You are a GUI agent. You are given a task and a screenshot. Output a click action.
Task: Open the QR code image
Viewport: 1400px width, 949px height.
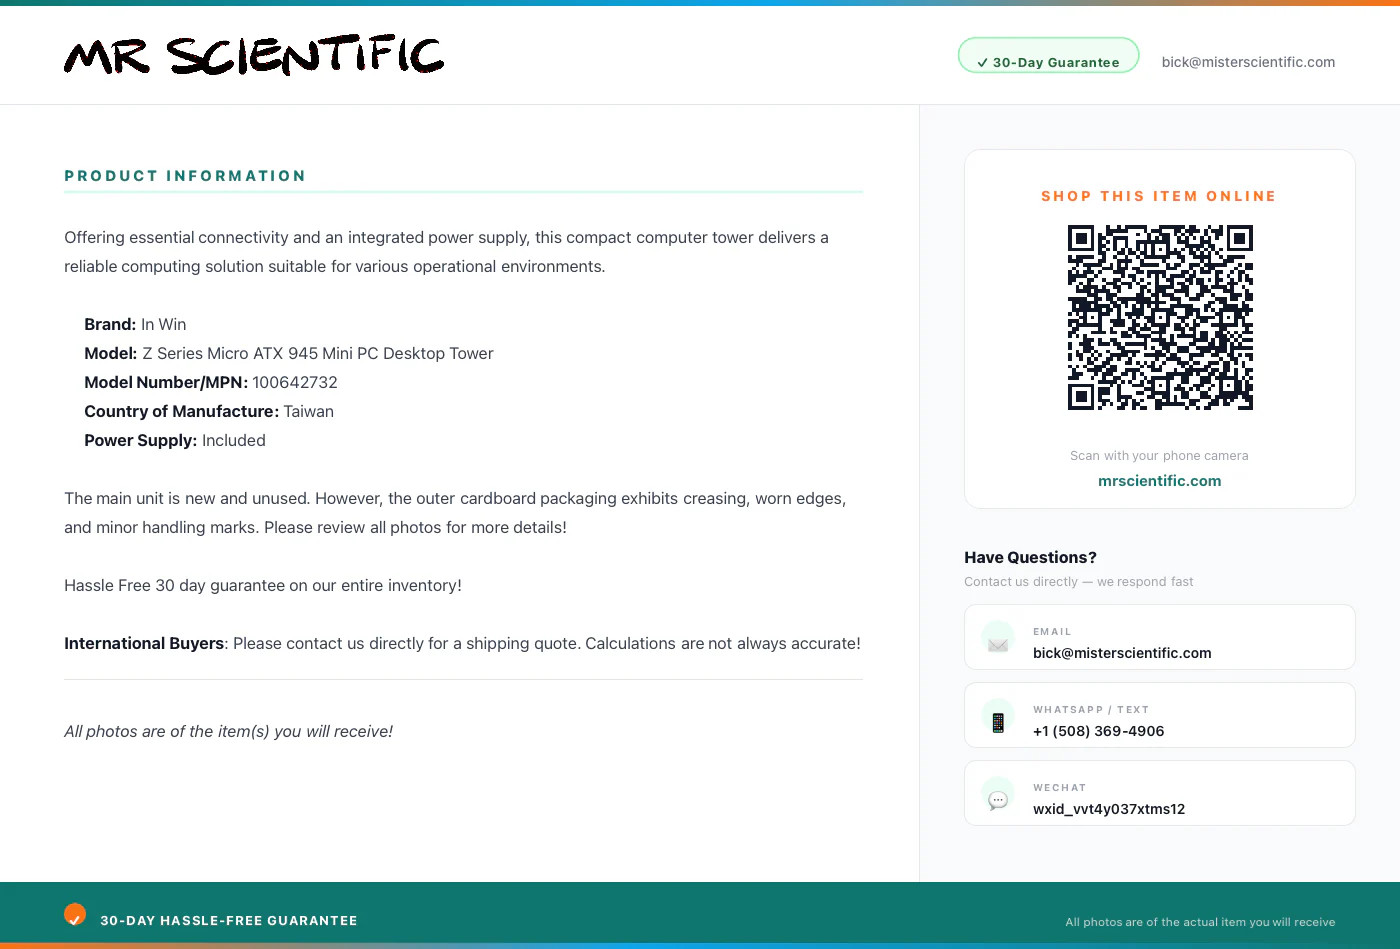tap(1160, 318)
